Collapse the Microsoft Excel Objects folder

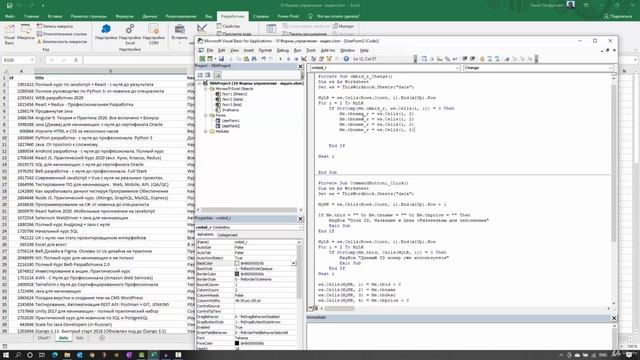click(x=206, y=89)
